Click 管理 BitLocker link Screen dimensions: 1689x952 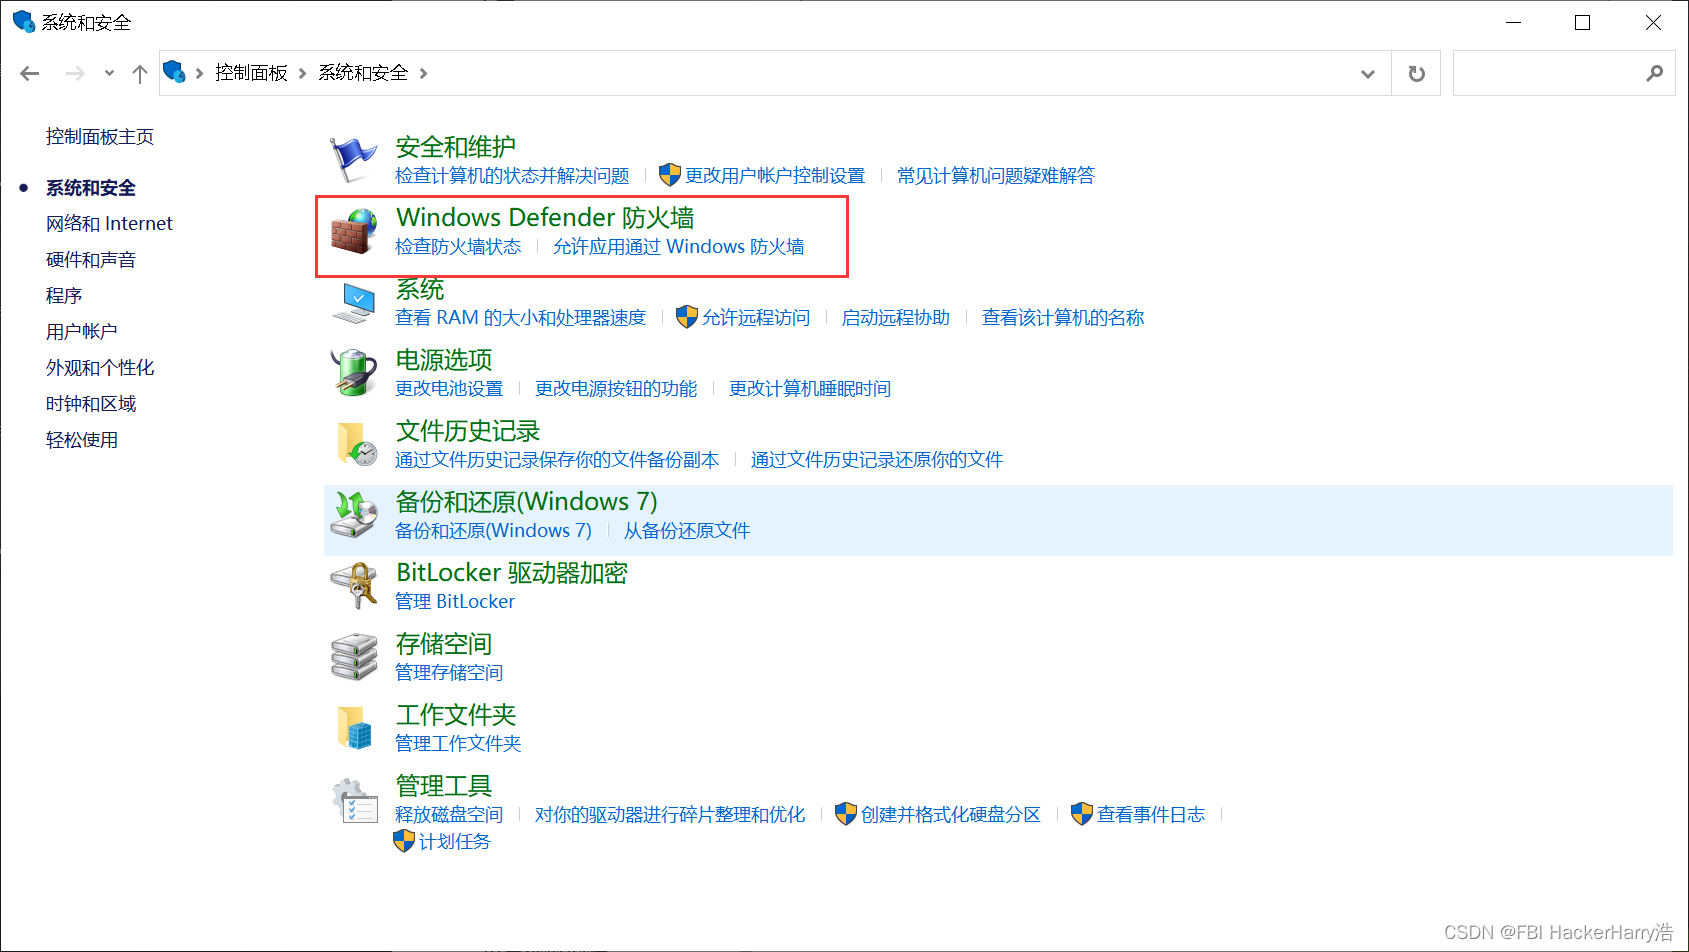tap(455, 602)
